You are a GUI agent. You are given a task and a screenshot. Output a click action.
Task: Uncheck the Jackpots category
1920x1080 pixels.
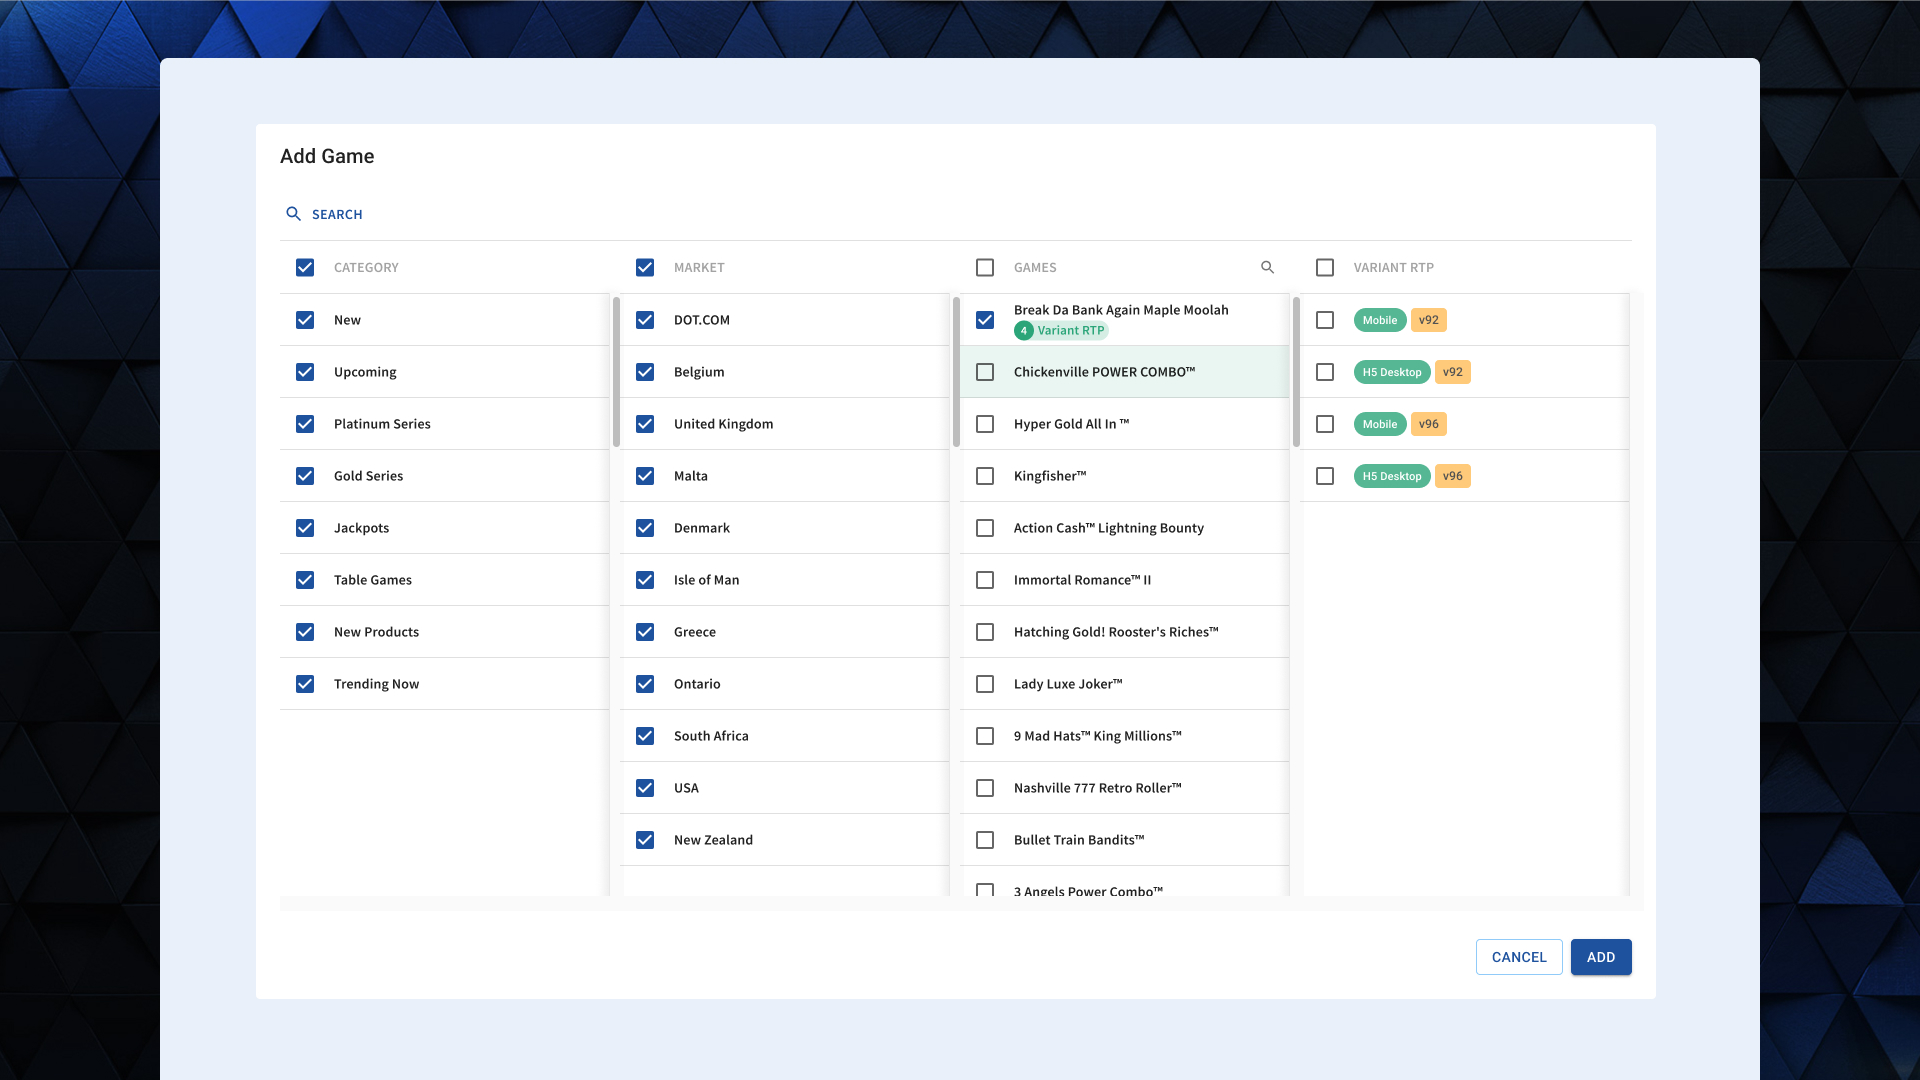305,528
